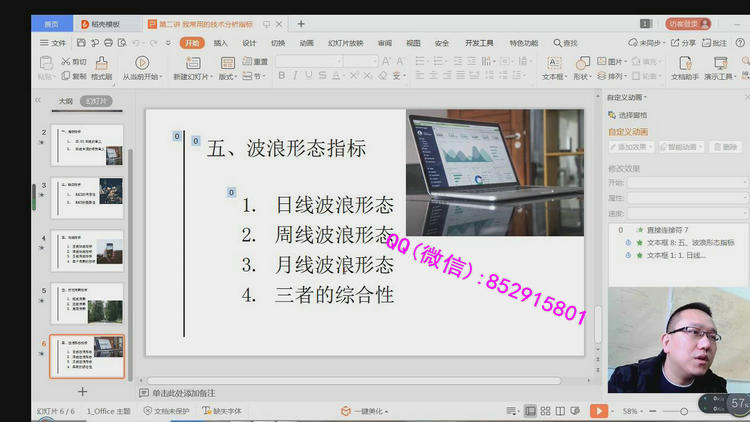Click the 从当前开始 slideshow play icon
Image resolution: width=750 pixels, height=422 pixels.
(140, 63)
